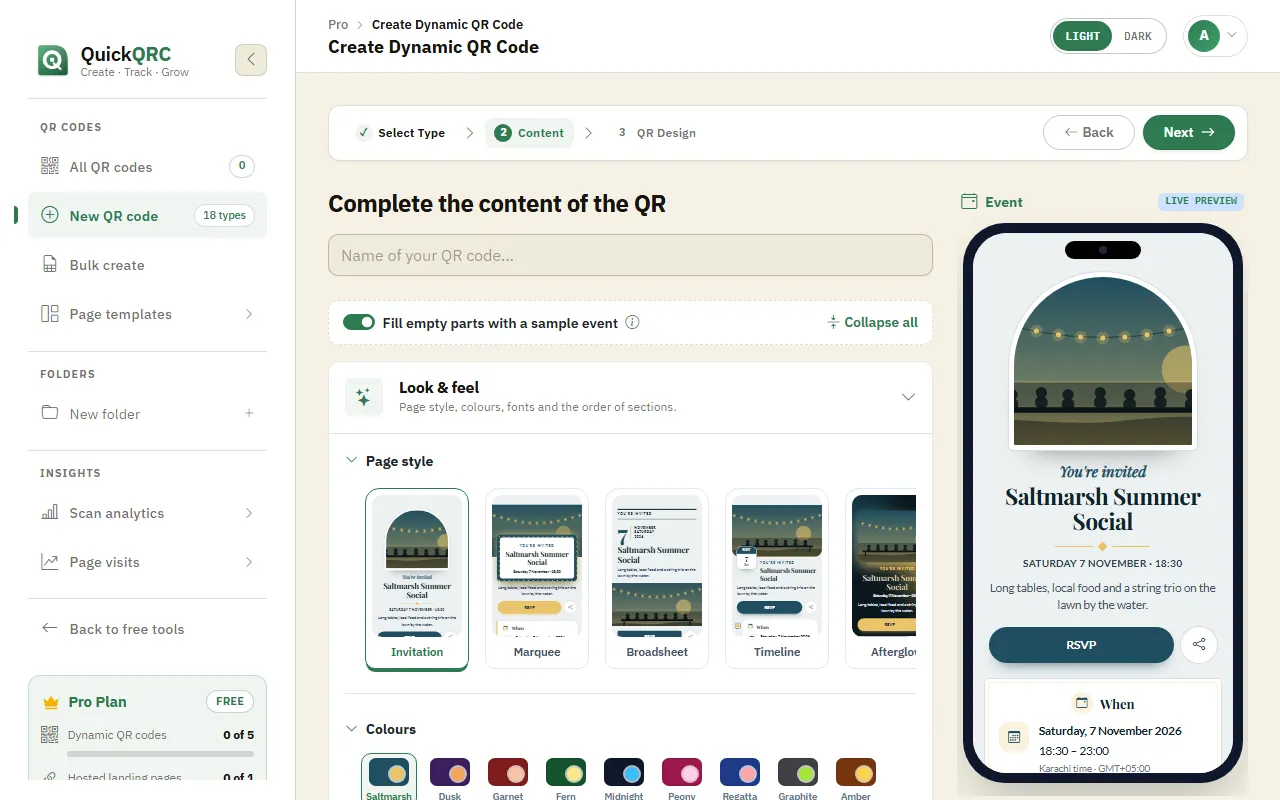Click the All QR codes grid icon
Viewport: 1280px width, 800px height.
pos(49,166)
